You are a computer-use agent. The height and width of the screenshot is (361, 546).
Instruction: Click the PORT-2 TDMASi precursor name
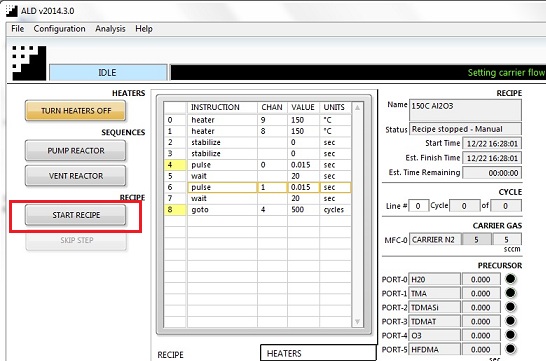[434, 307]
